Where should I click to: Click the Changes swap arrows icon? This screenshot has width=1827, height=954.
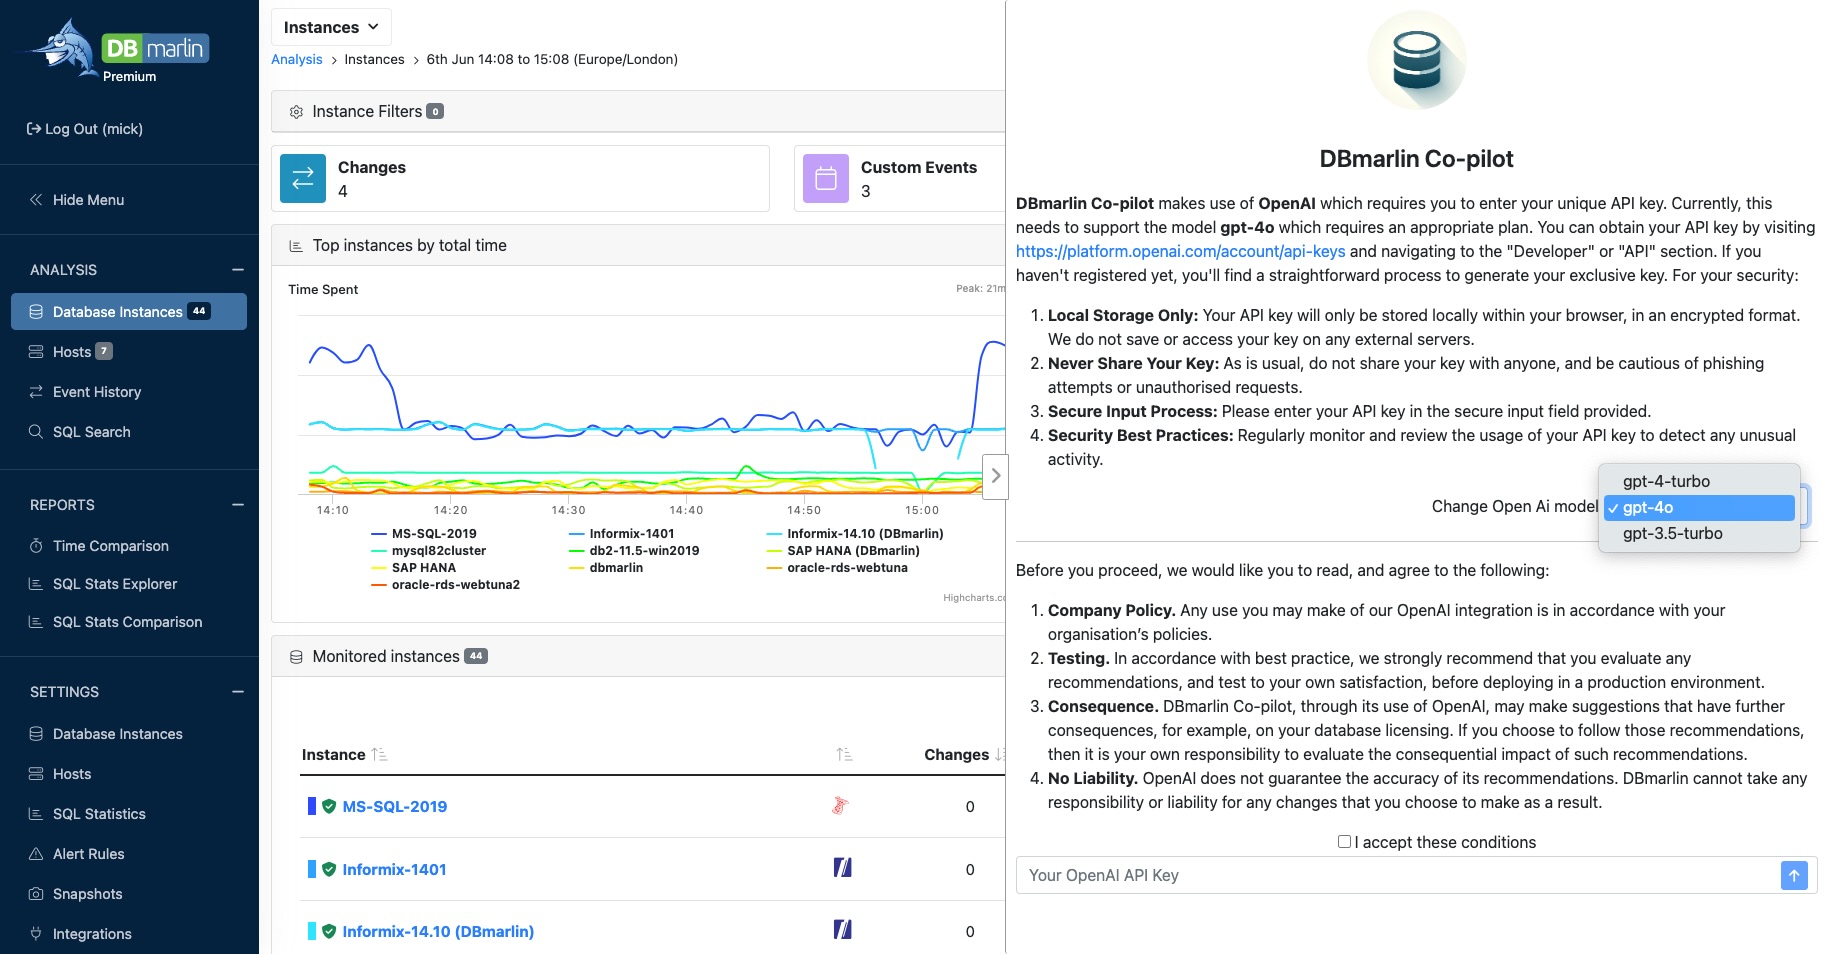(x=303, y=178)
